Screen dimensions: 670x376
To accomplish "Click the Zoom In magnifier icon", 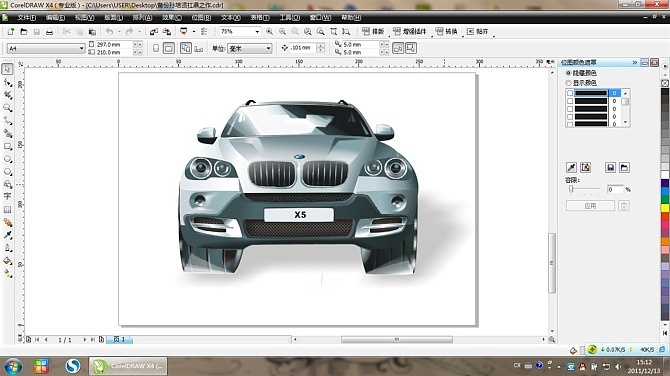I will pos(269,32).
